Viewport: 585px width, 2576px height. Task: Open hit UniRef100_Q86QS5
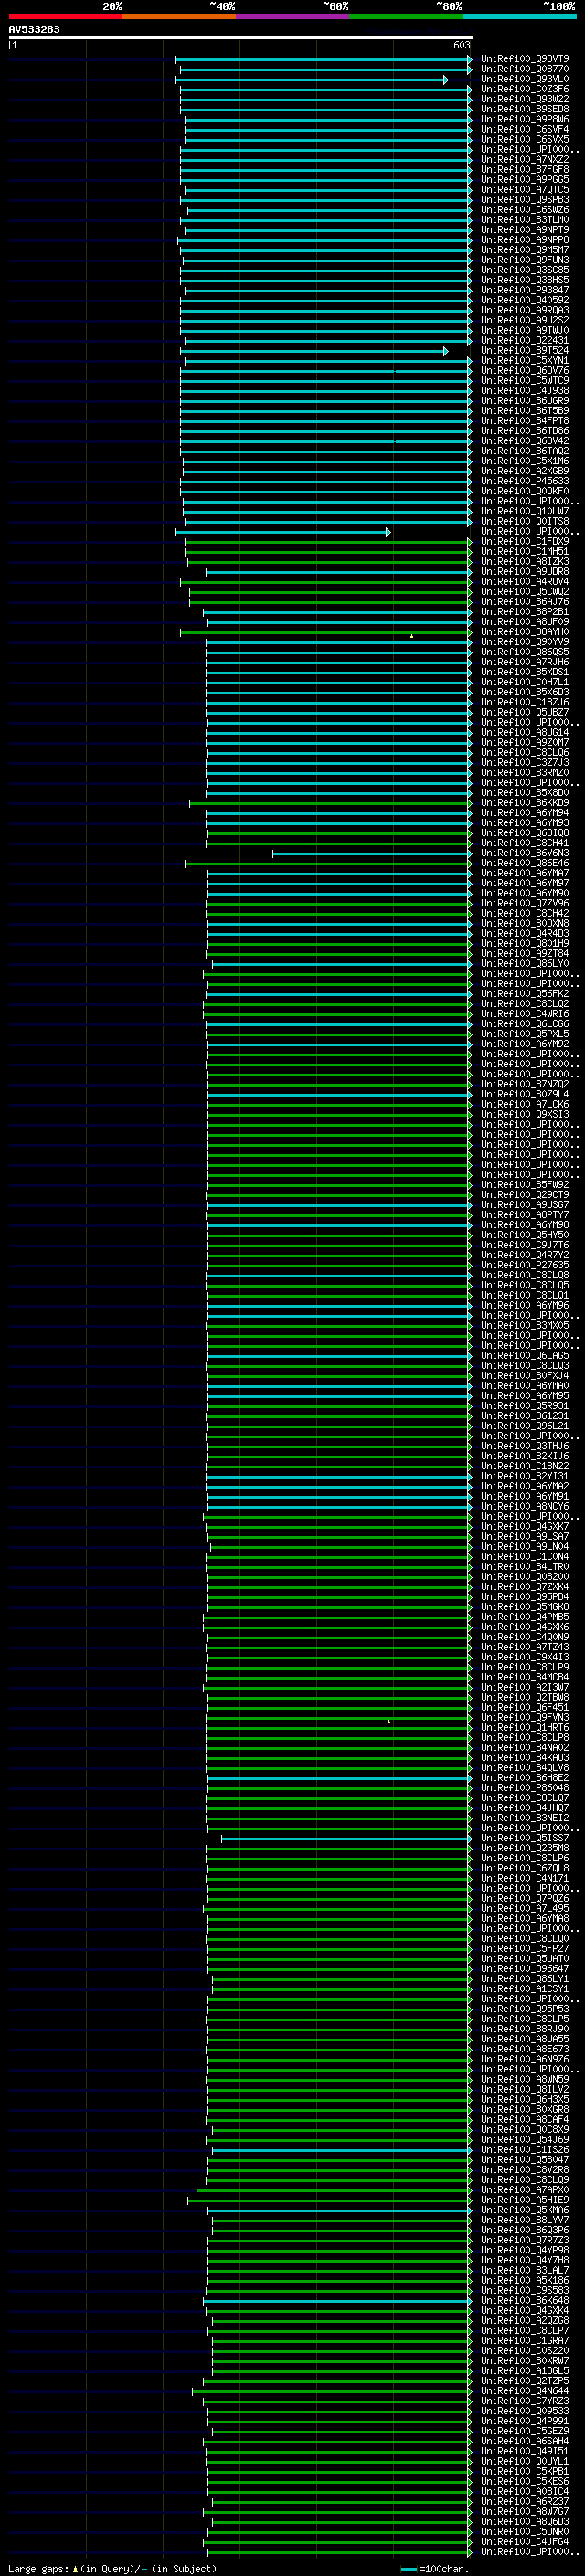click(525, 652)
